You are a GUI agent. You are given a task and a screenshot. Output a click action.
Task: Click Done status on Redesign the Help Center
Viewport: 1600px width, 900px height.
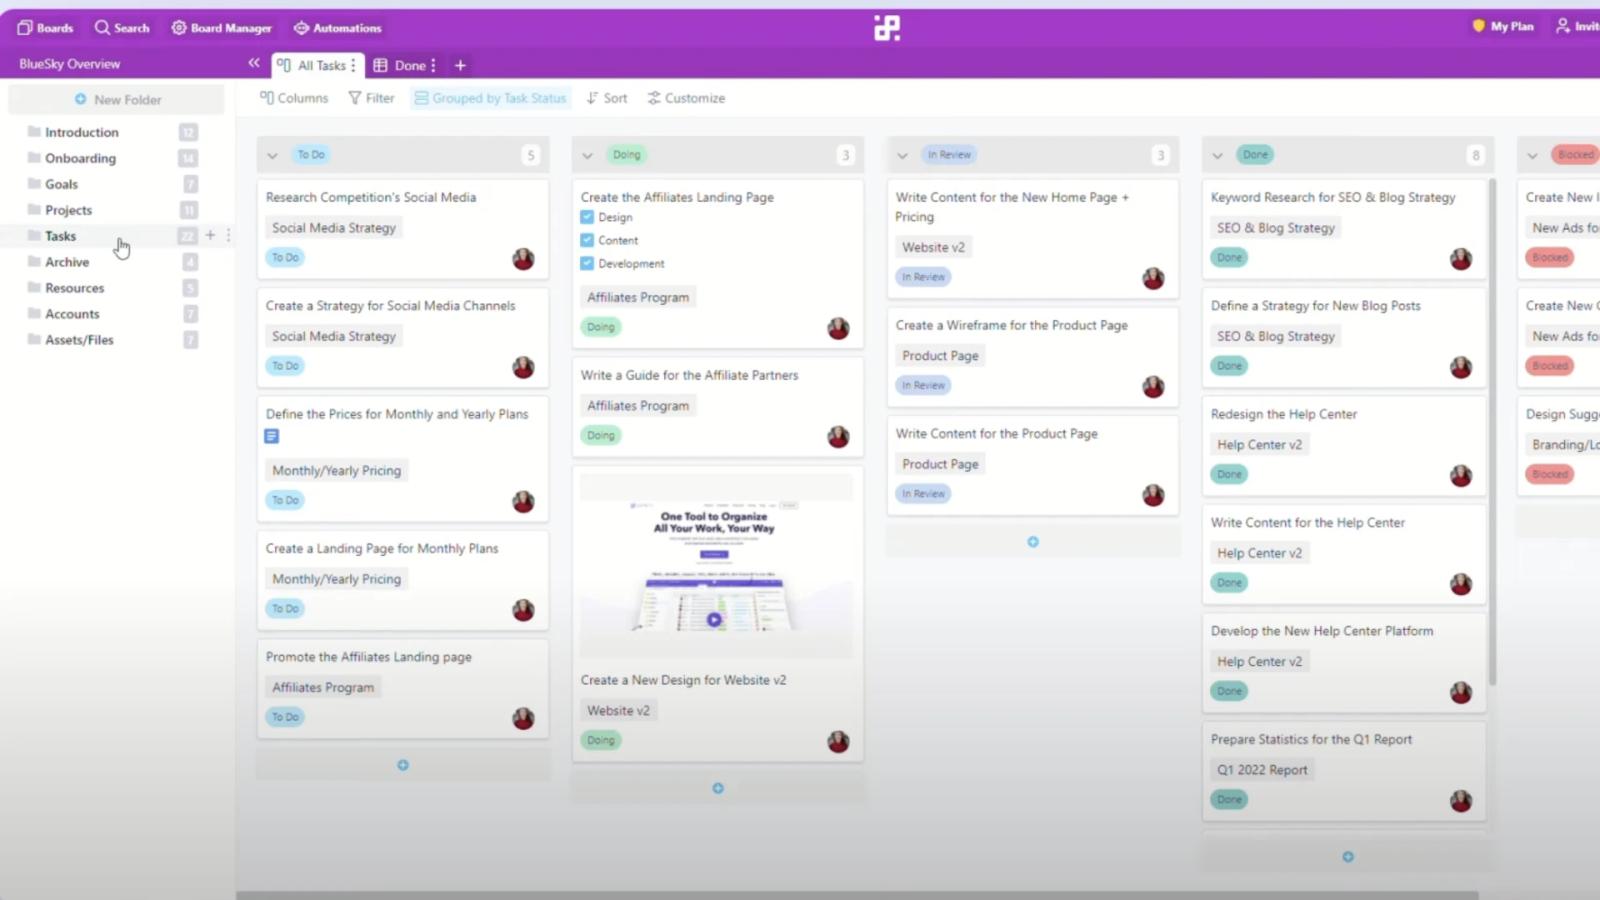(1229, 474)
